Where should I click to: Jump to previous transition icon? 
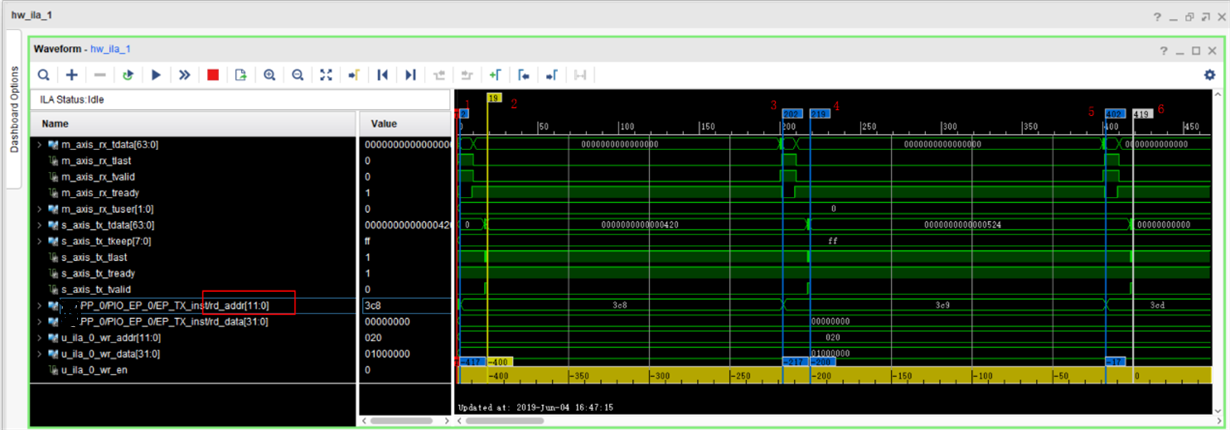(439, 75)
